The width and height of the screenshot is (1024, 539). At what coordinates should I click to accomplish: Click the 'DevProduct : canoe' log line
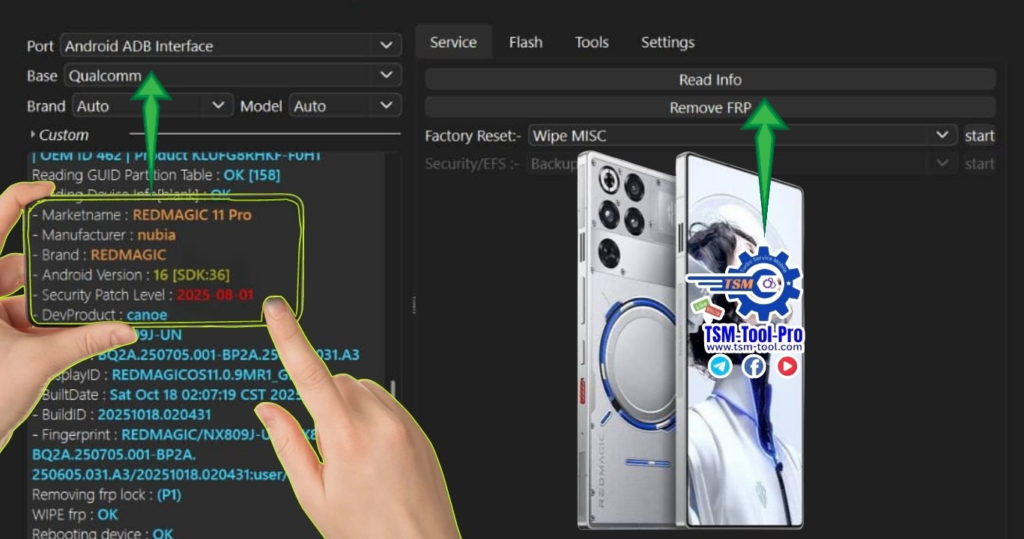click(100, 315)
